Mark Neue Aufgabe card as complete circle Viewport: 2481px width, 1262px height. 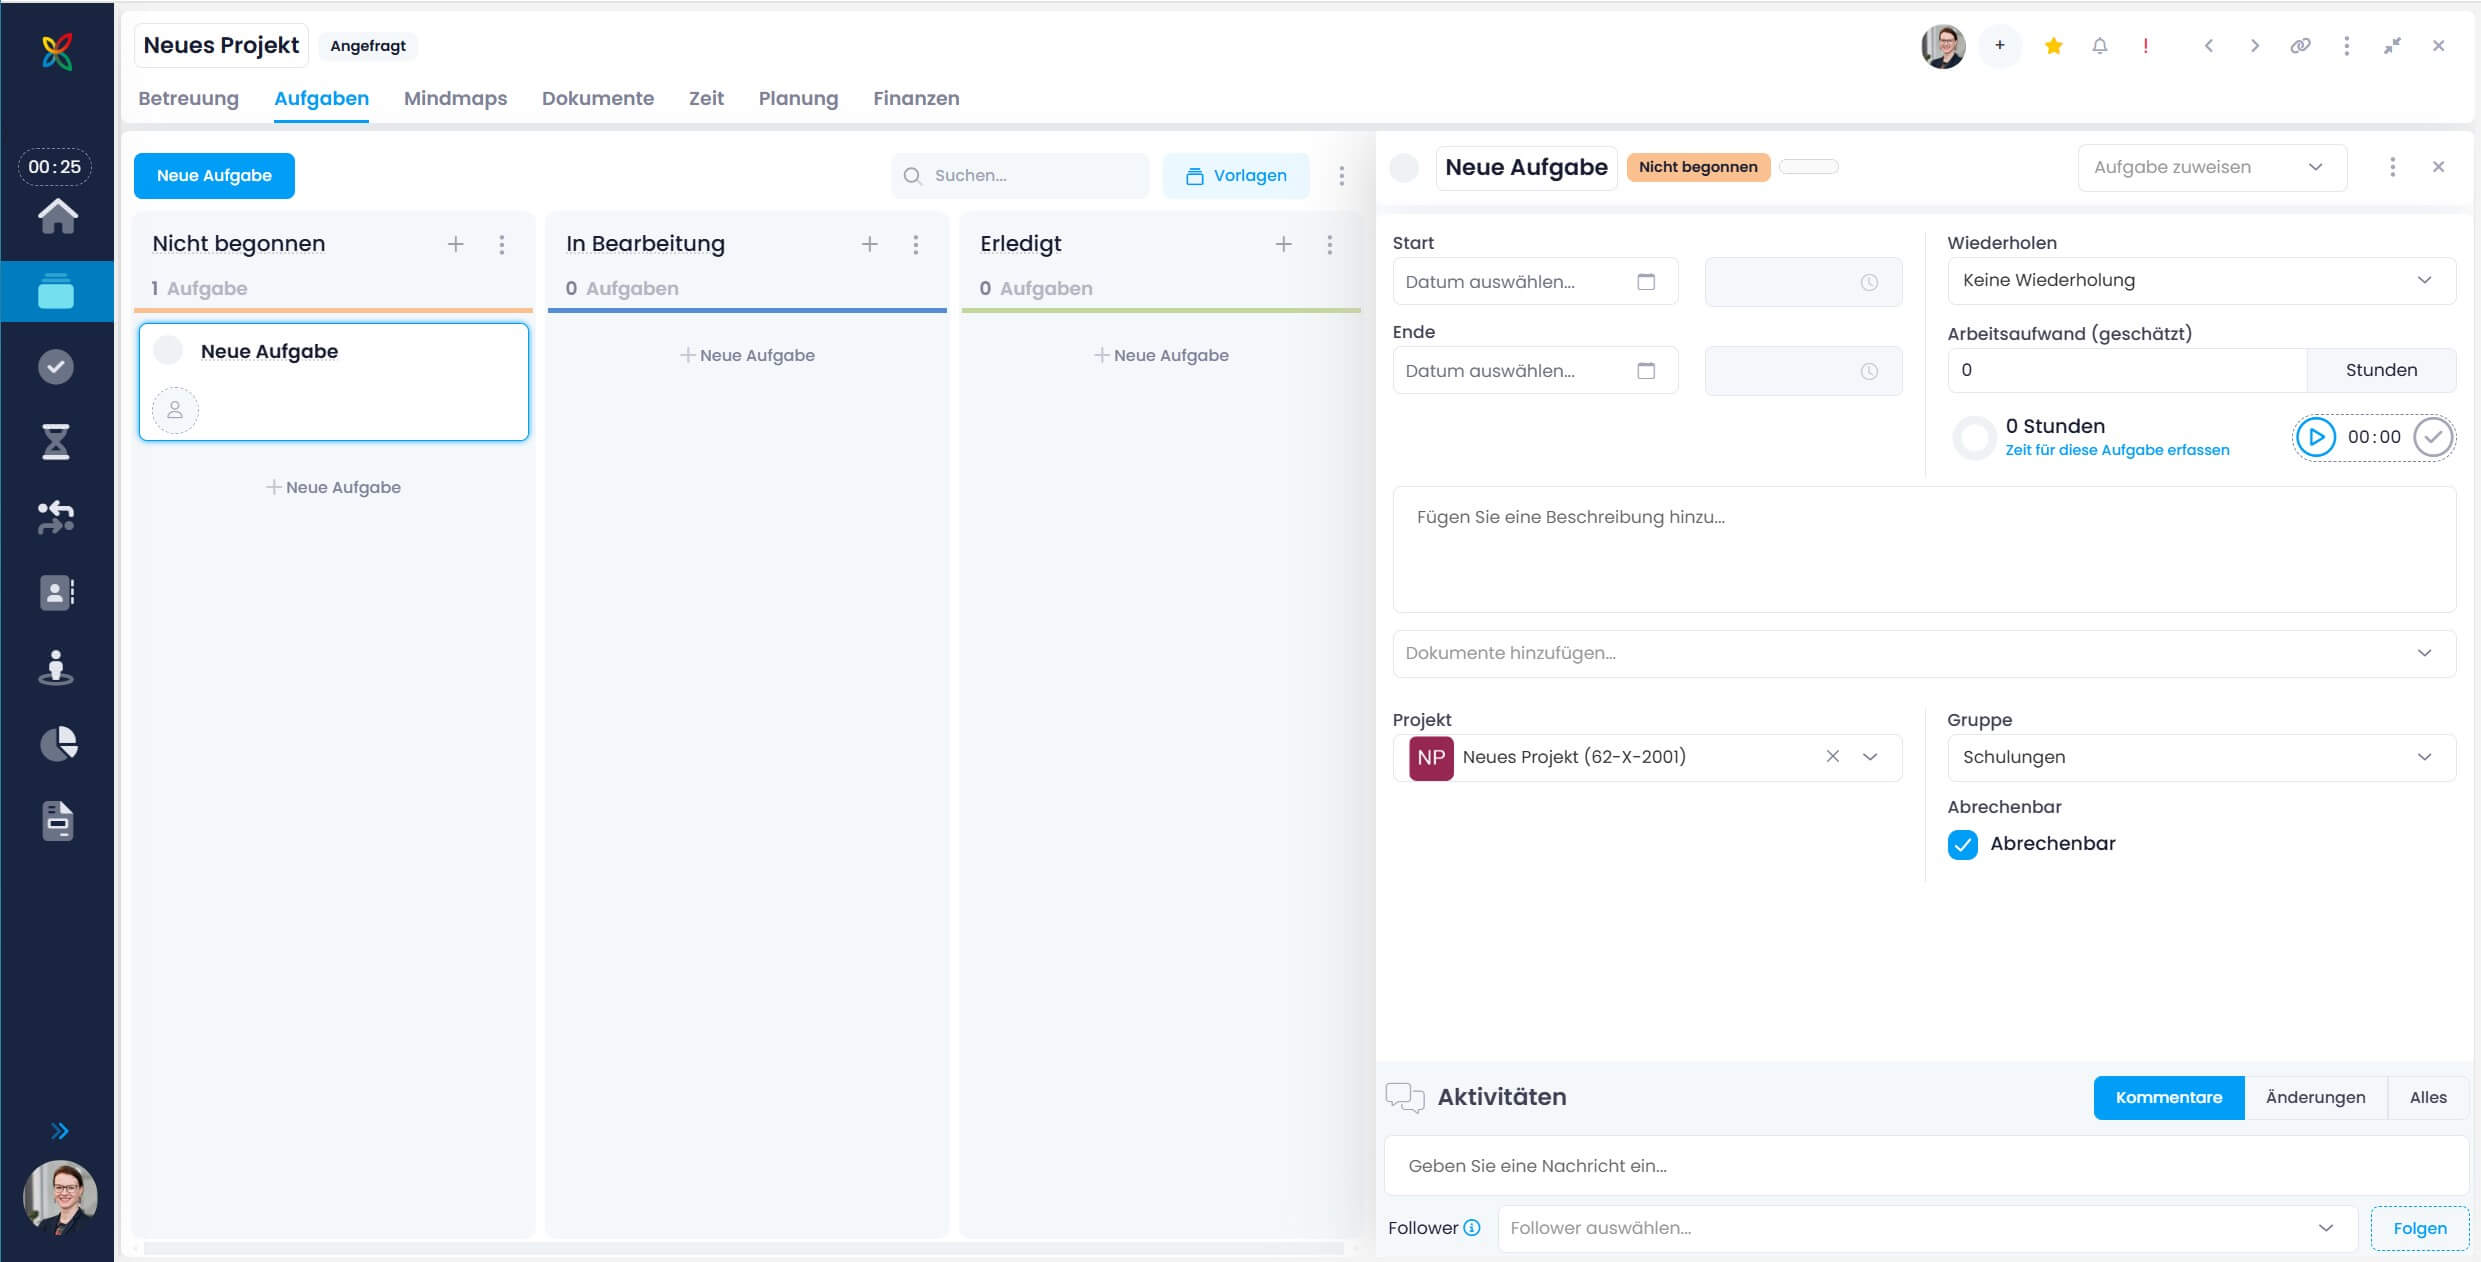pyautogui.click(x=168, y=351)
